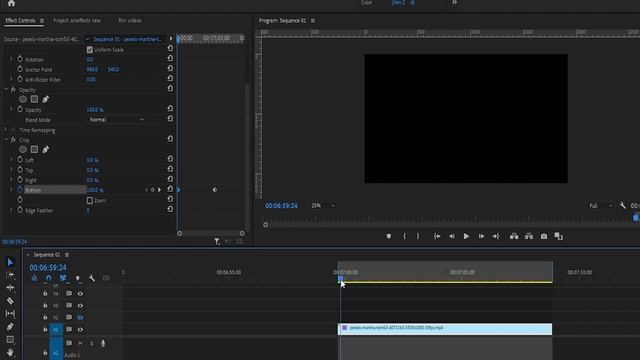Open the Color workspace tab
The height and width of the screenshot is (360, 640).
point(366,2)
